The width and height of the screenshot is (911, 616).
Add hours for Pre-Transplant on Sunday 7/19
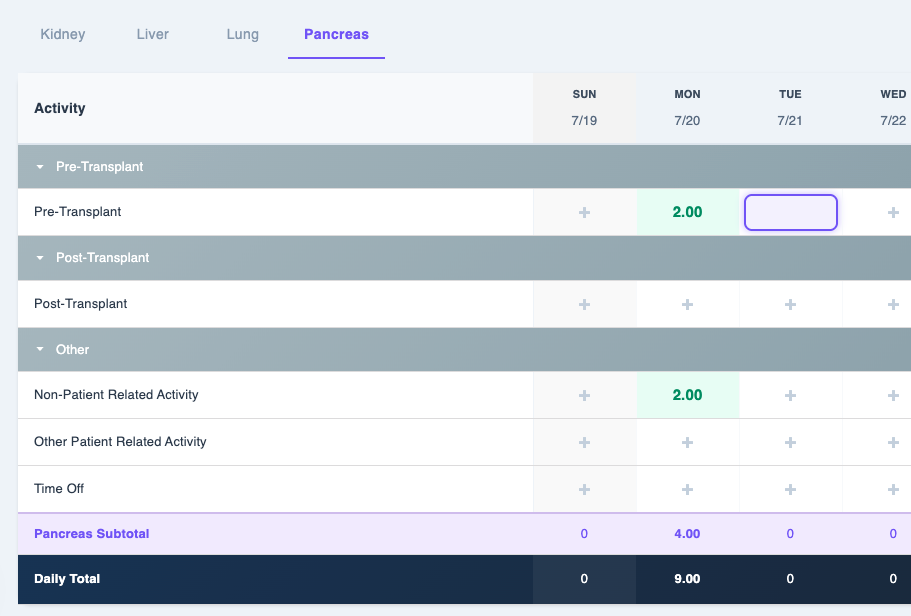click(584, 213)
